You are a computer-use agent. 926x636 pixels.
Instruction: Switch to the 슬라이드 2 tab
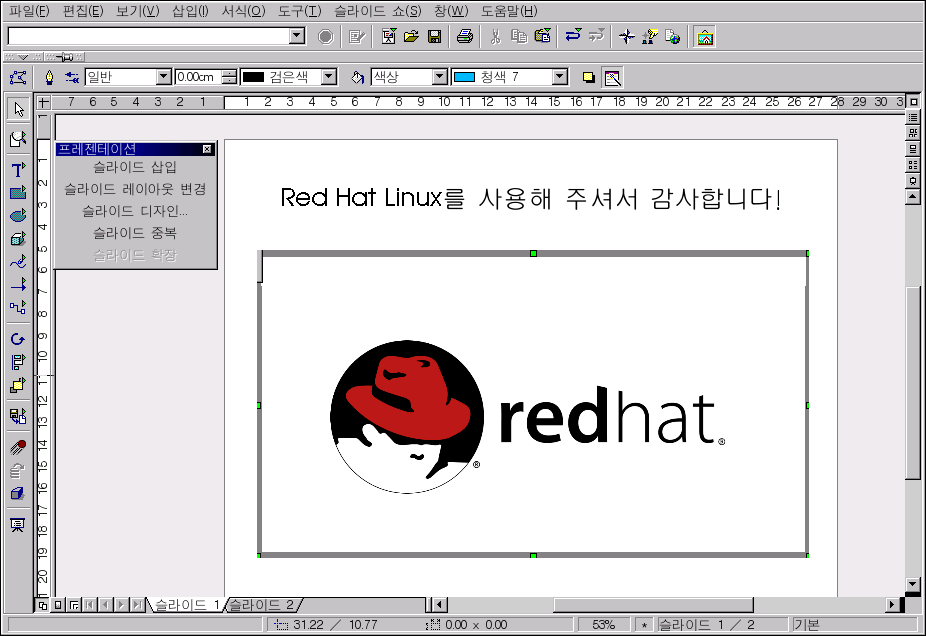pos(262,605)
